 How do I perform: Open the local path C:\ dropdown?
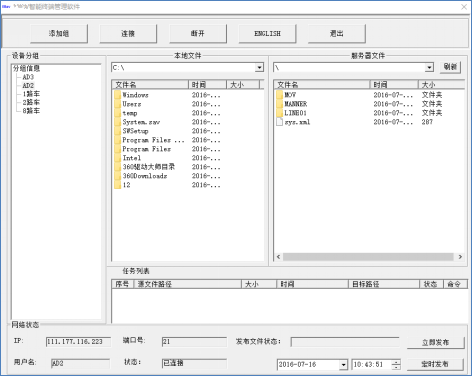259,68
